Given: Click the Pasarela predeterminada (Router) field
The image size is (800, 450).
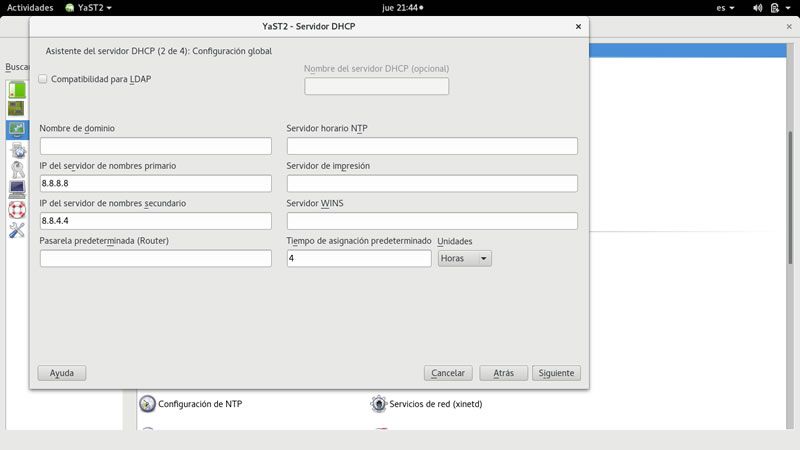Looking at the screenshot, I should 155,258.
